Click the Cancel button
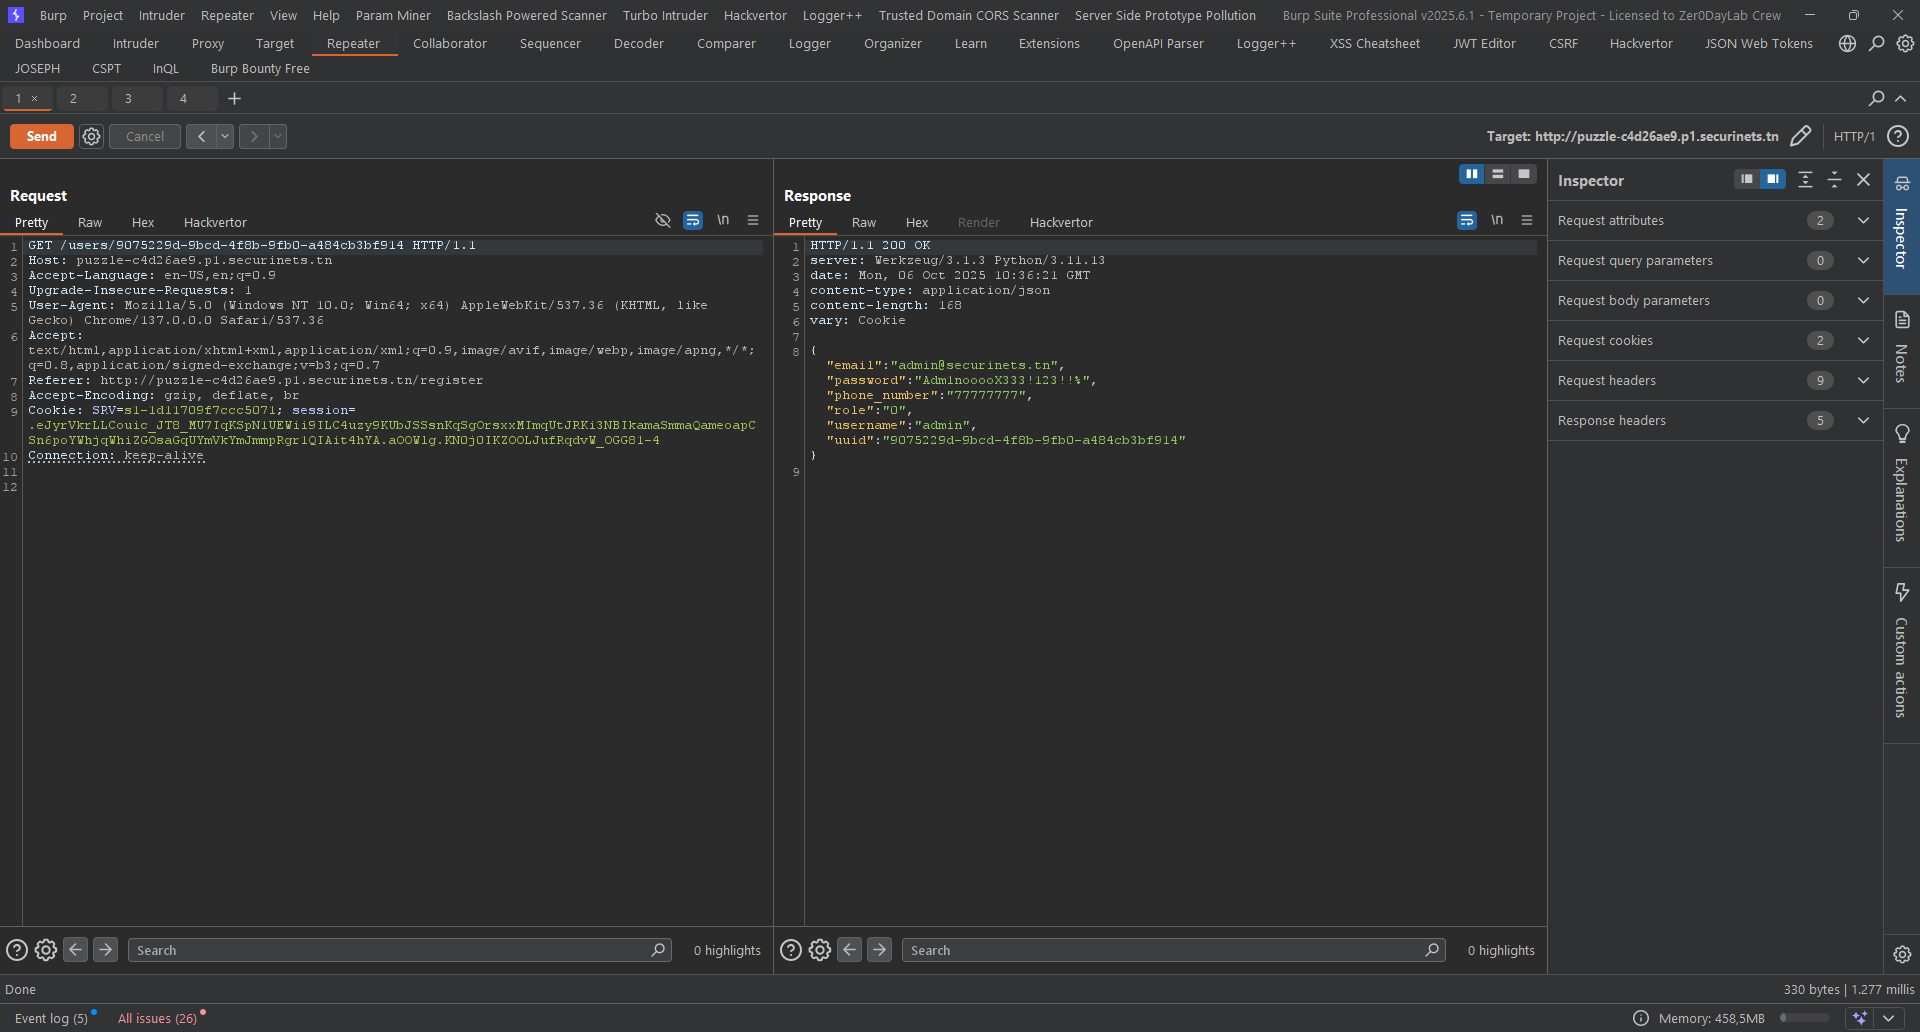 pos(145,137)
